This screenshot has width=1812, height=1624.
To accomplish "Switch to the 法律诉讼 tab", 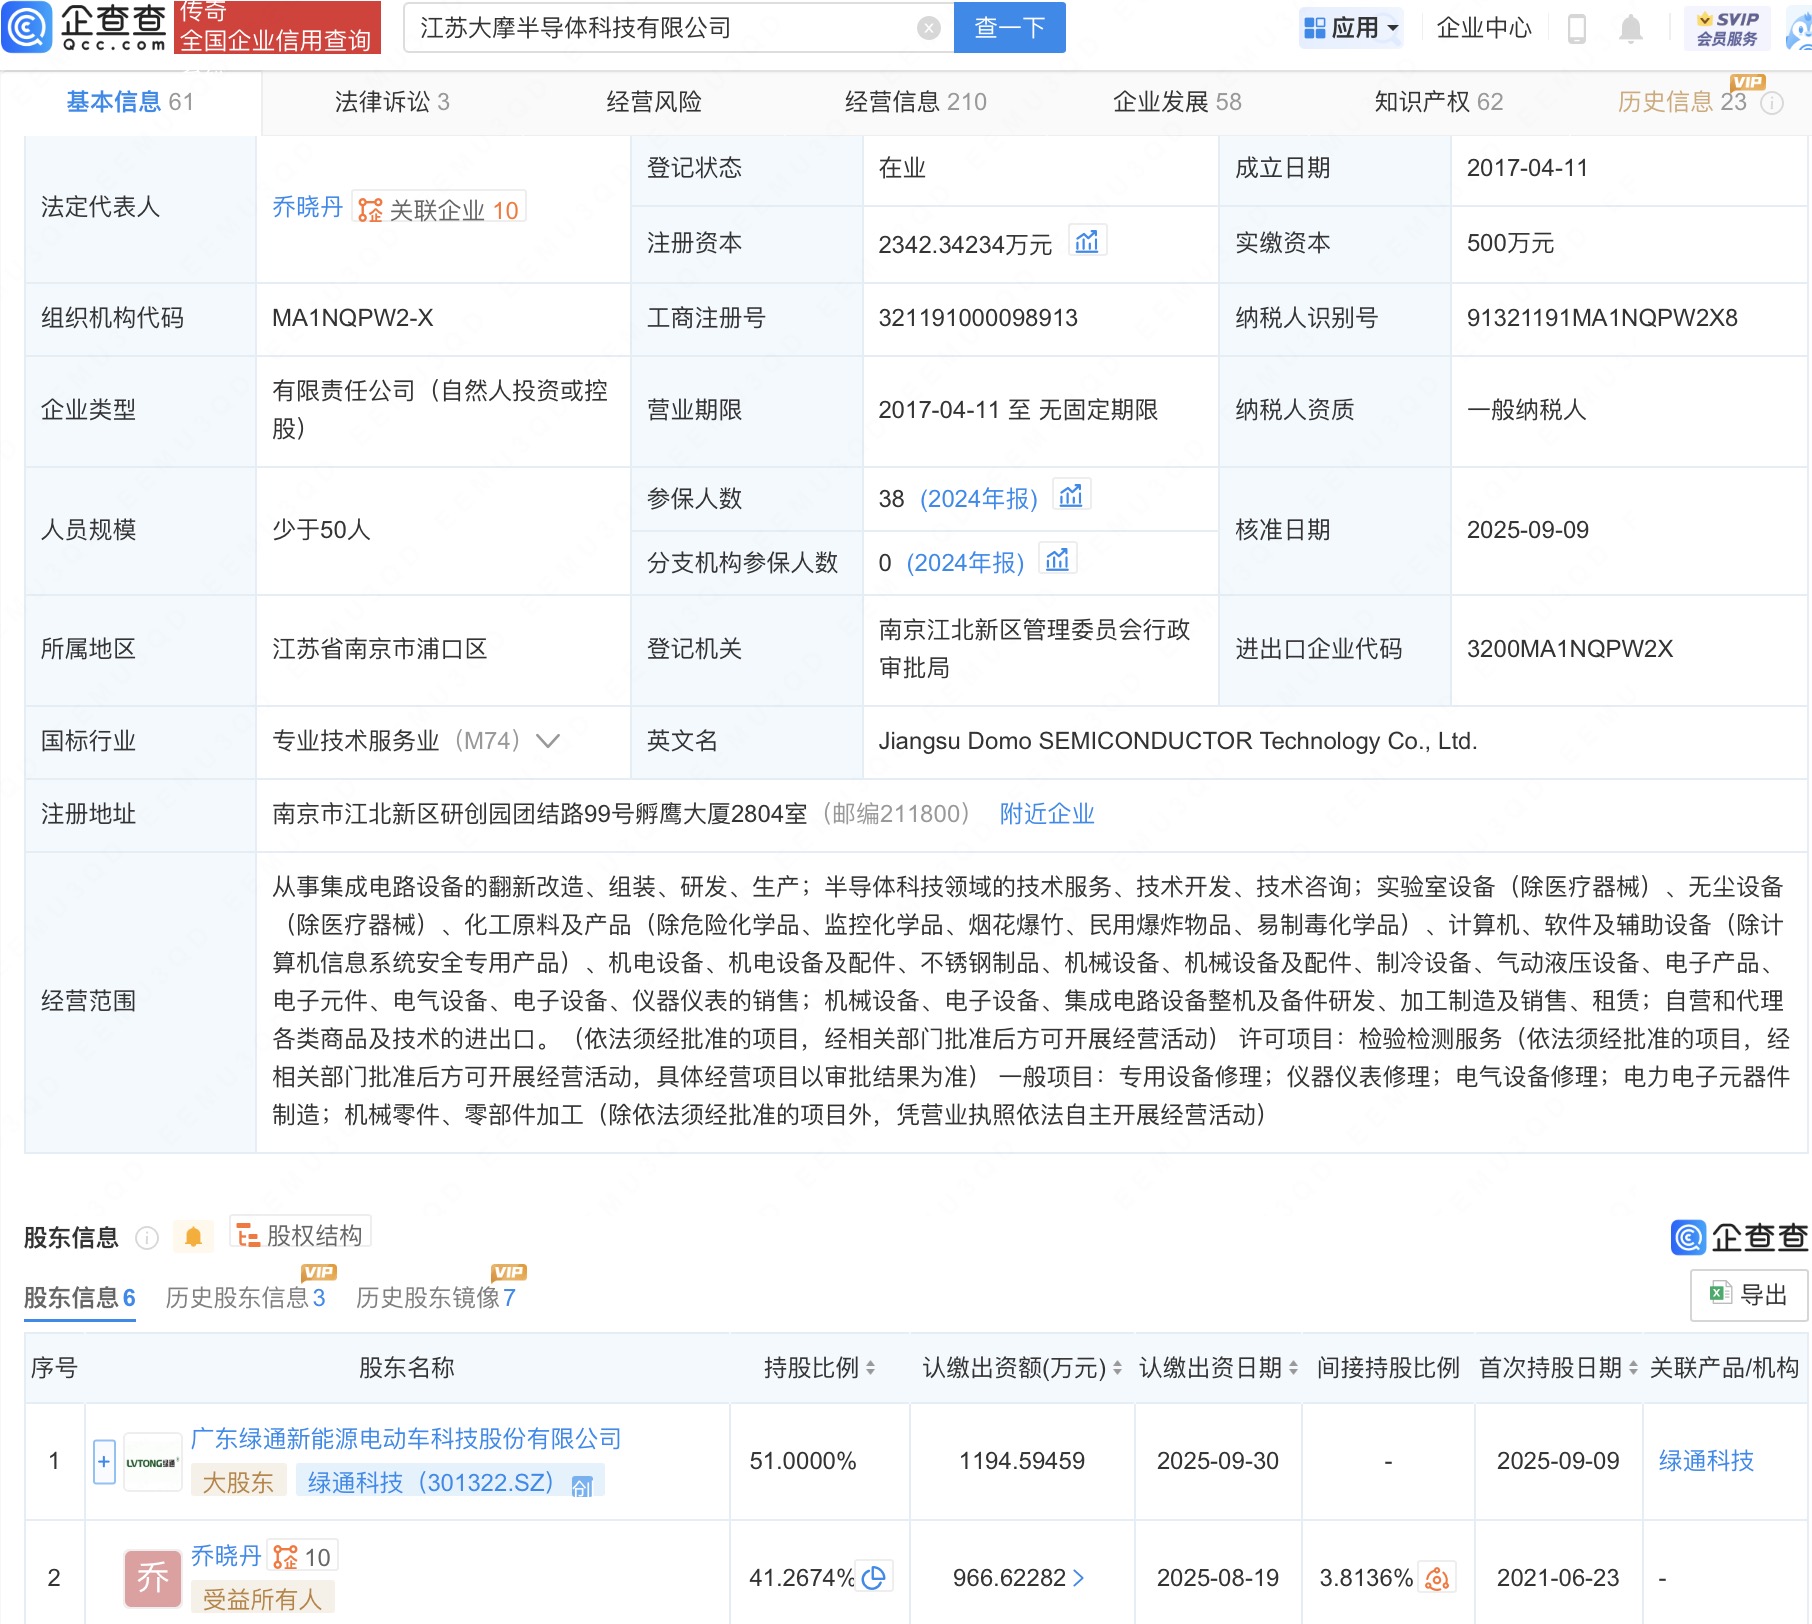I will tap(391, 102).
